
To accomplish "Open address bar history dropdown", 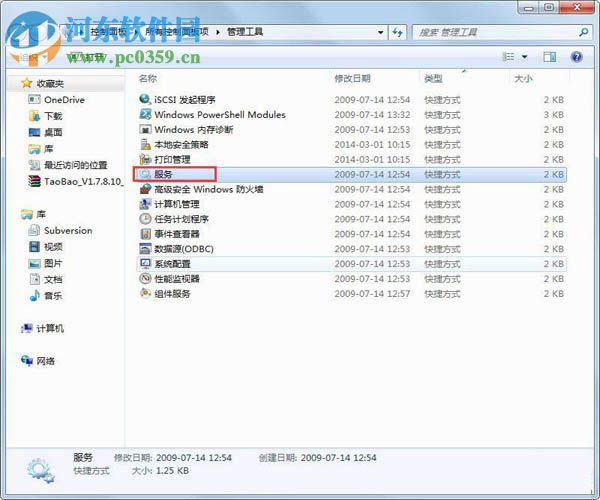I will pyautogui.click(x=380, y=32).
